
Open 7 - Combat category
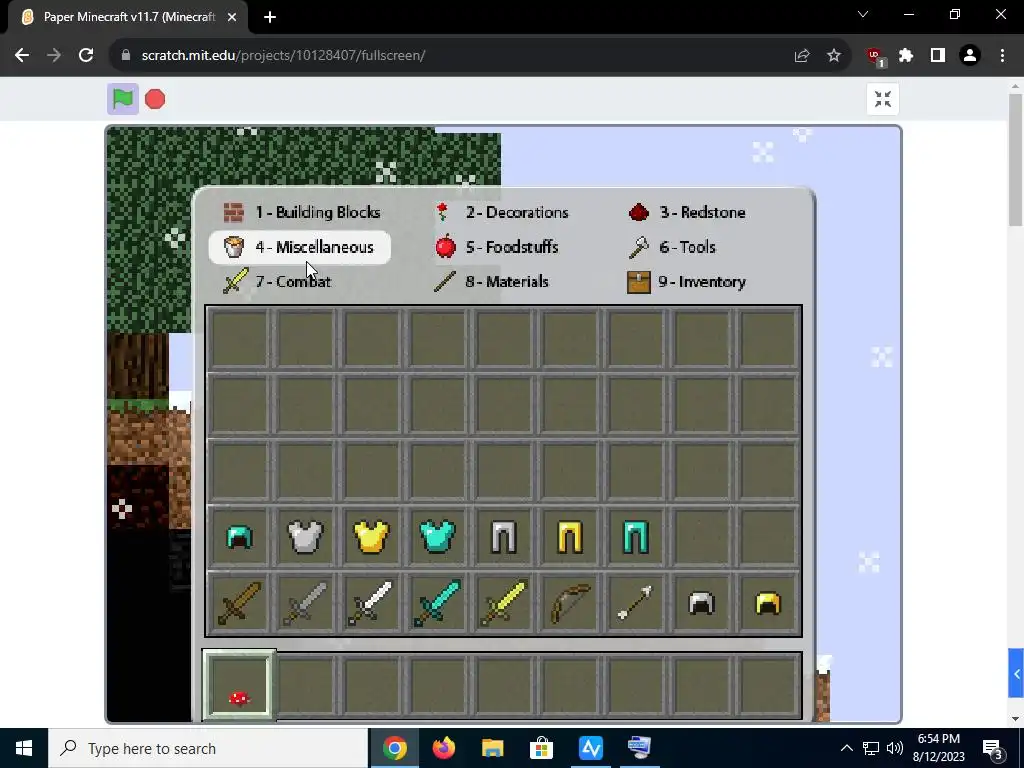tap(277, 281)
